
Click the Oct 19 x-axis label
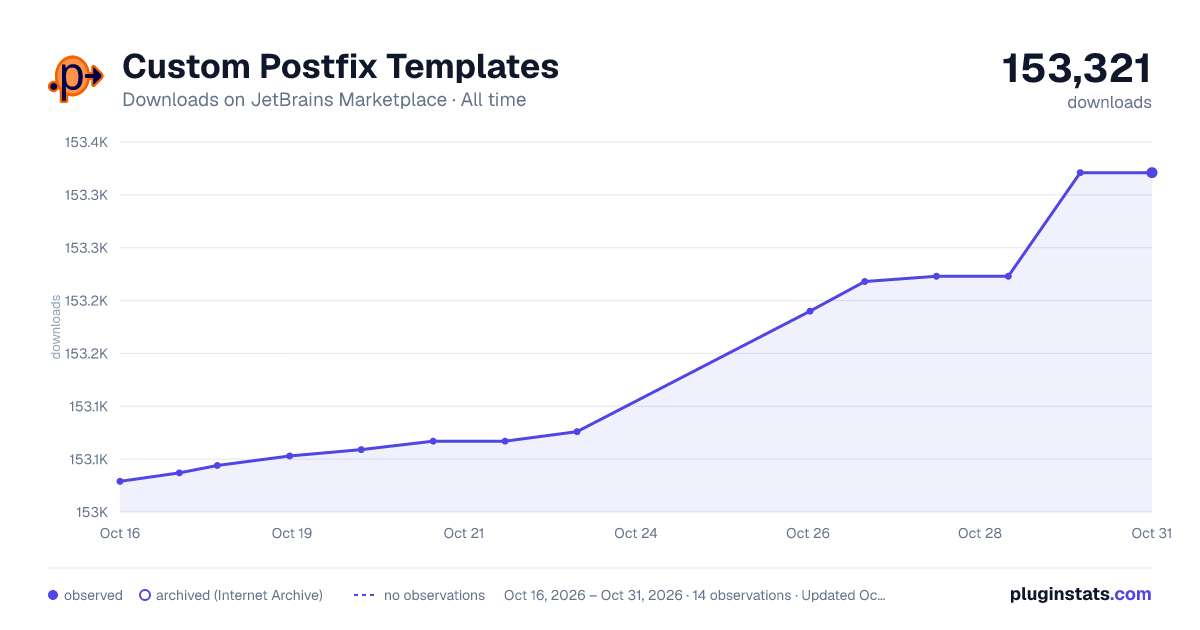pyautogui.click(x=292, y=533)
